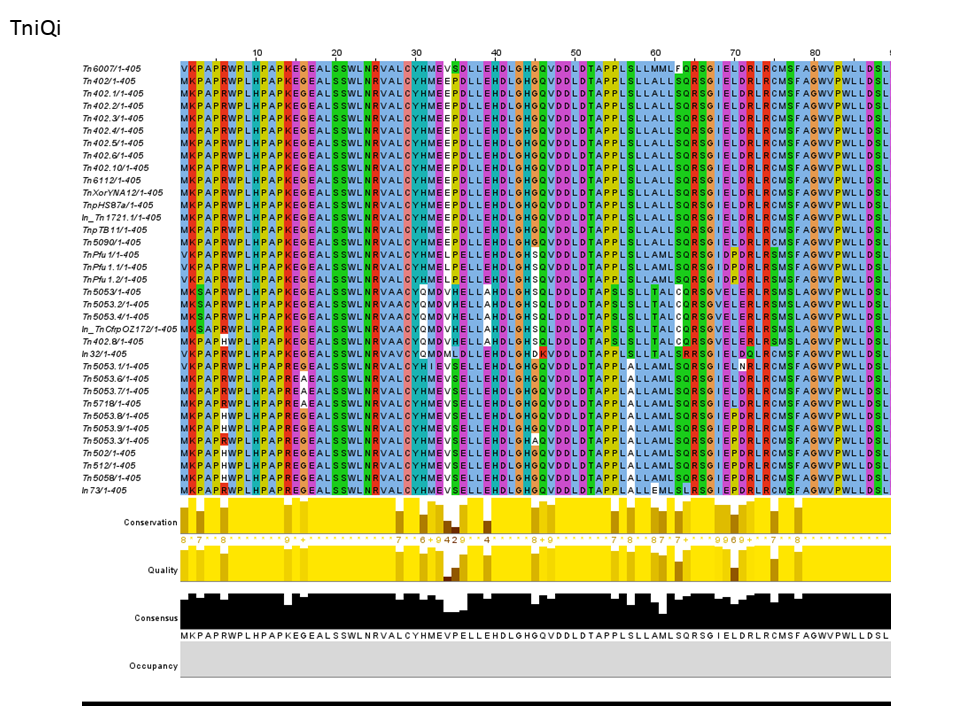Screen dimensions: 960x720
Task: Click the TnpHS87a/1-405 sequence label
Action: [116, 205]
